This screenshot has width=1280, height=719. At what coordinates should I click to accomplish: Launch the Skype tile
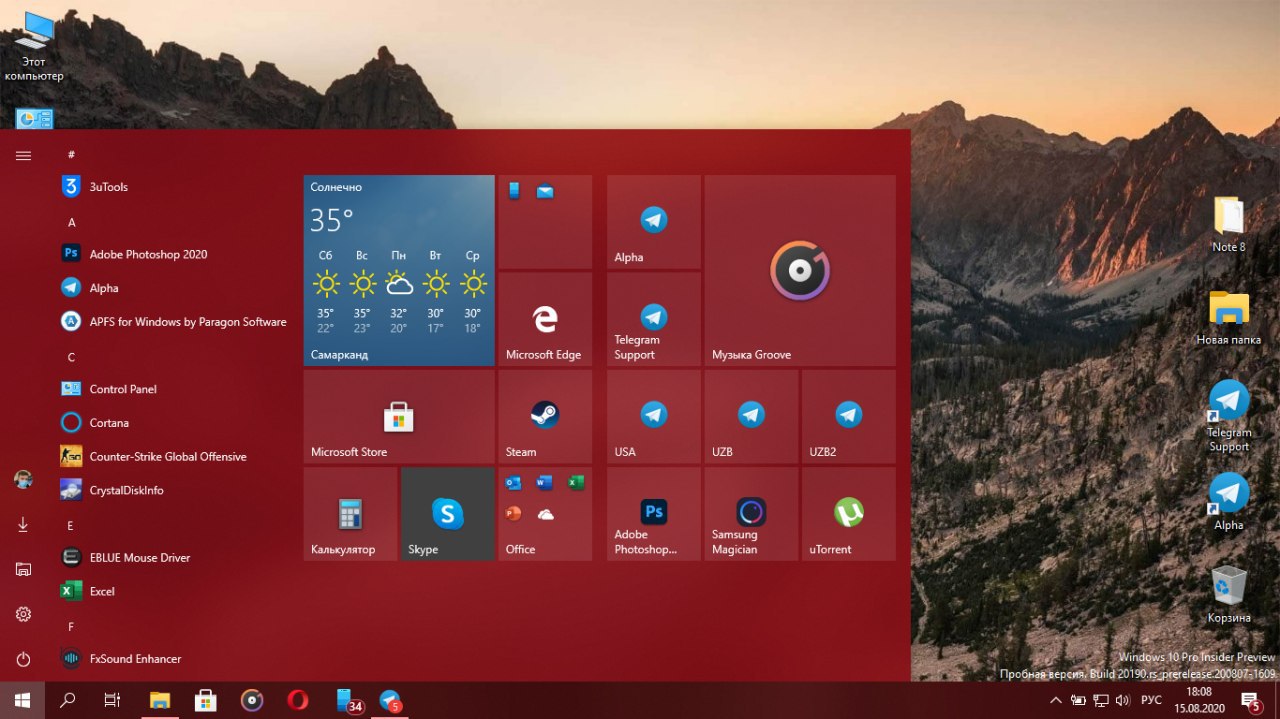(448, 514)
